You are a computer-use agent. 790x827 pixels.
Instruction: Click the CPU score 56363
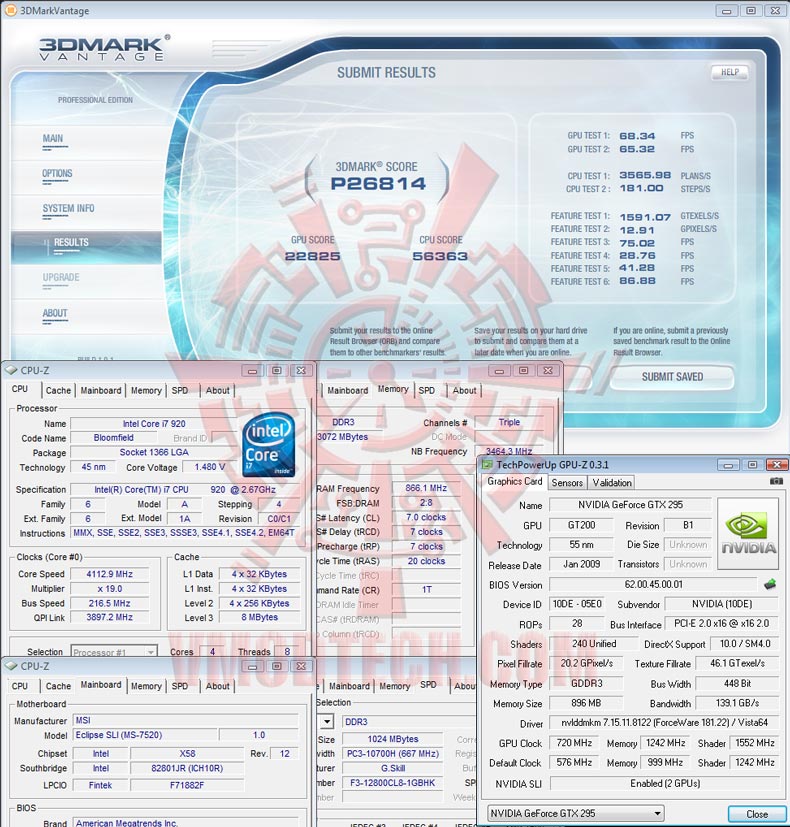point(440,256)
